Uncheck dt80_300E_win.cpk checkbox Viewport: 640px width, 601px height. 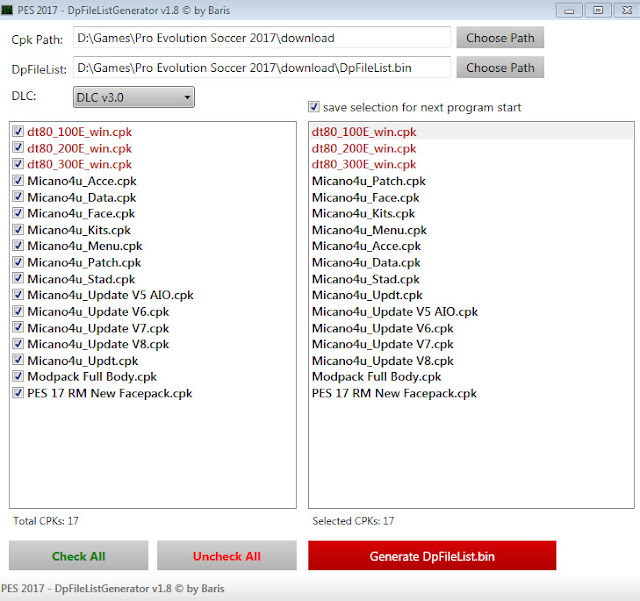click(18, 164)
